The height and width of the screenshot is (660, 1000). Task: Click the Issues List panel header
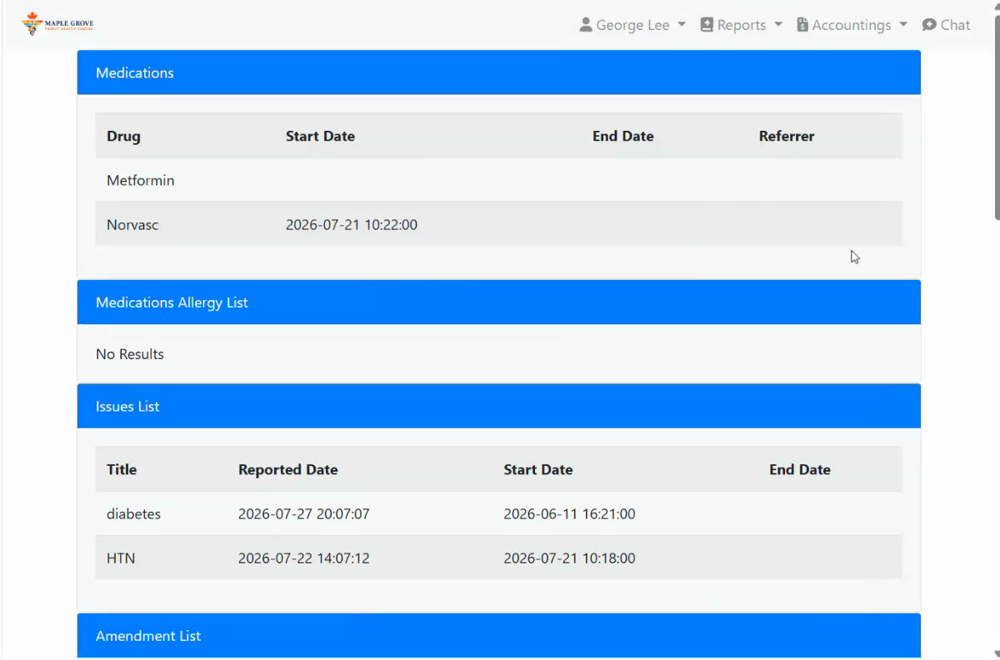[499, 406]
